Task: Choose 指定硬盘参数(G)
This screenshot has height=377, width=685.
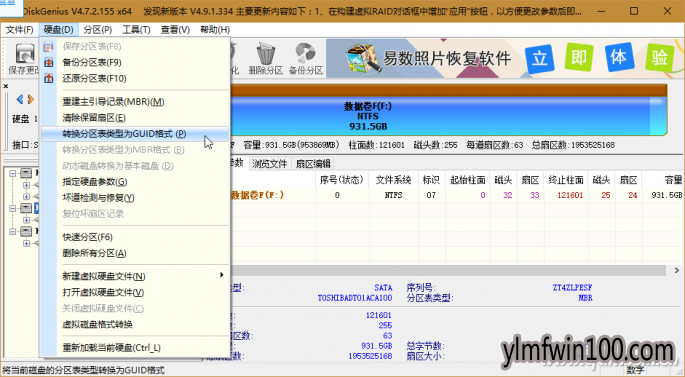Action: [x=135, y=182]
